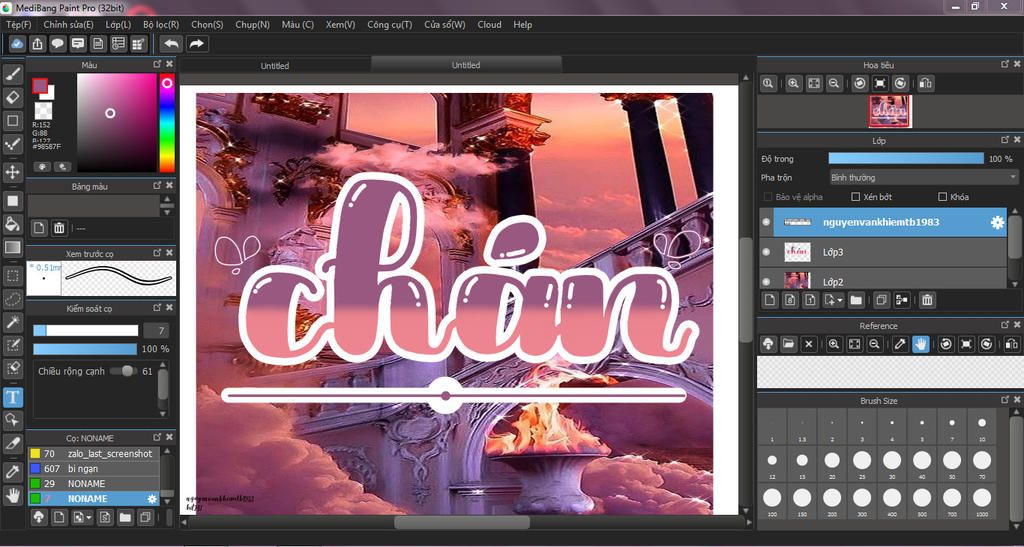Select the Fill rectangle tool
1024x547 pixels.
point(12,201)
